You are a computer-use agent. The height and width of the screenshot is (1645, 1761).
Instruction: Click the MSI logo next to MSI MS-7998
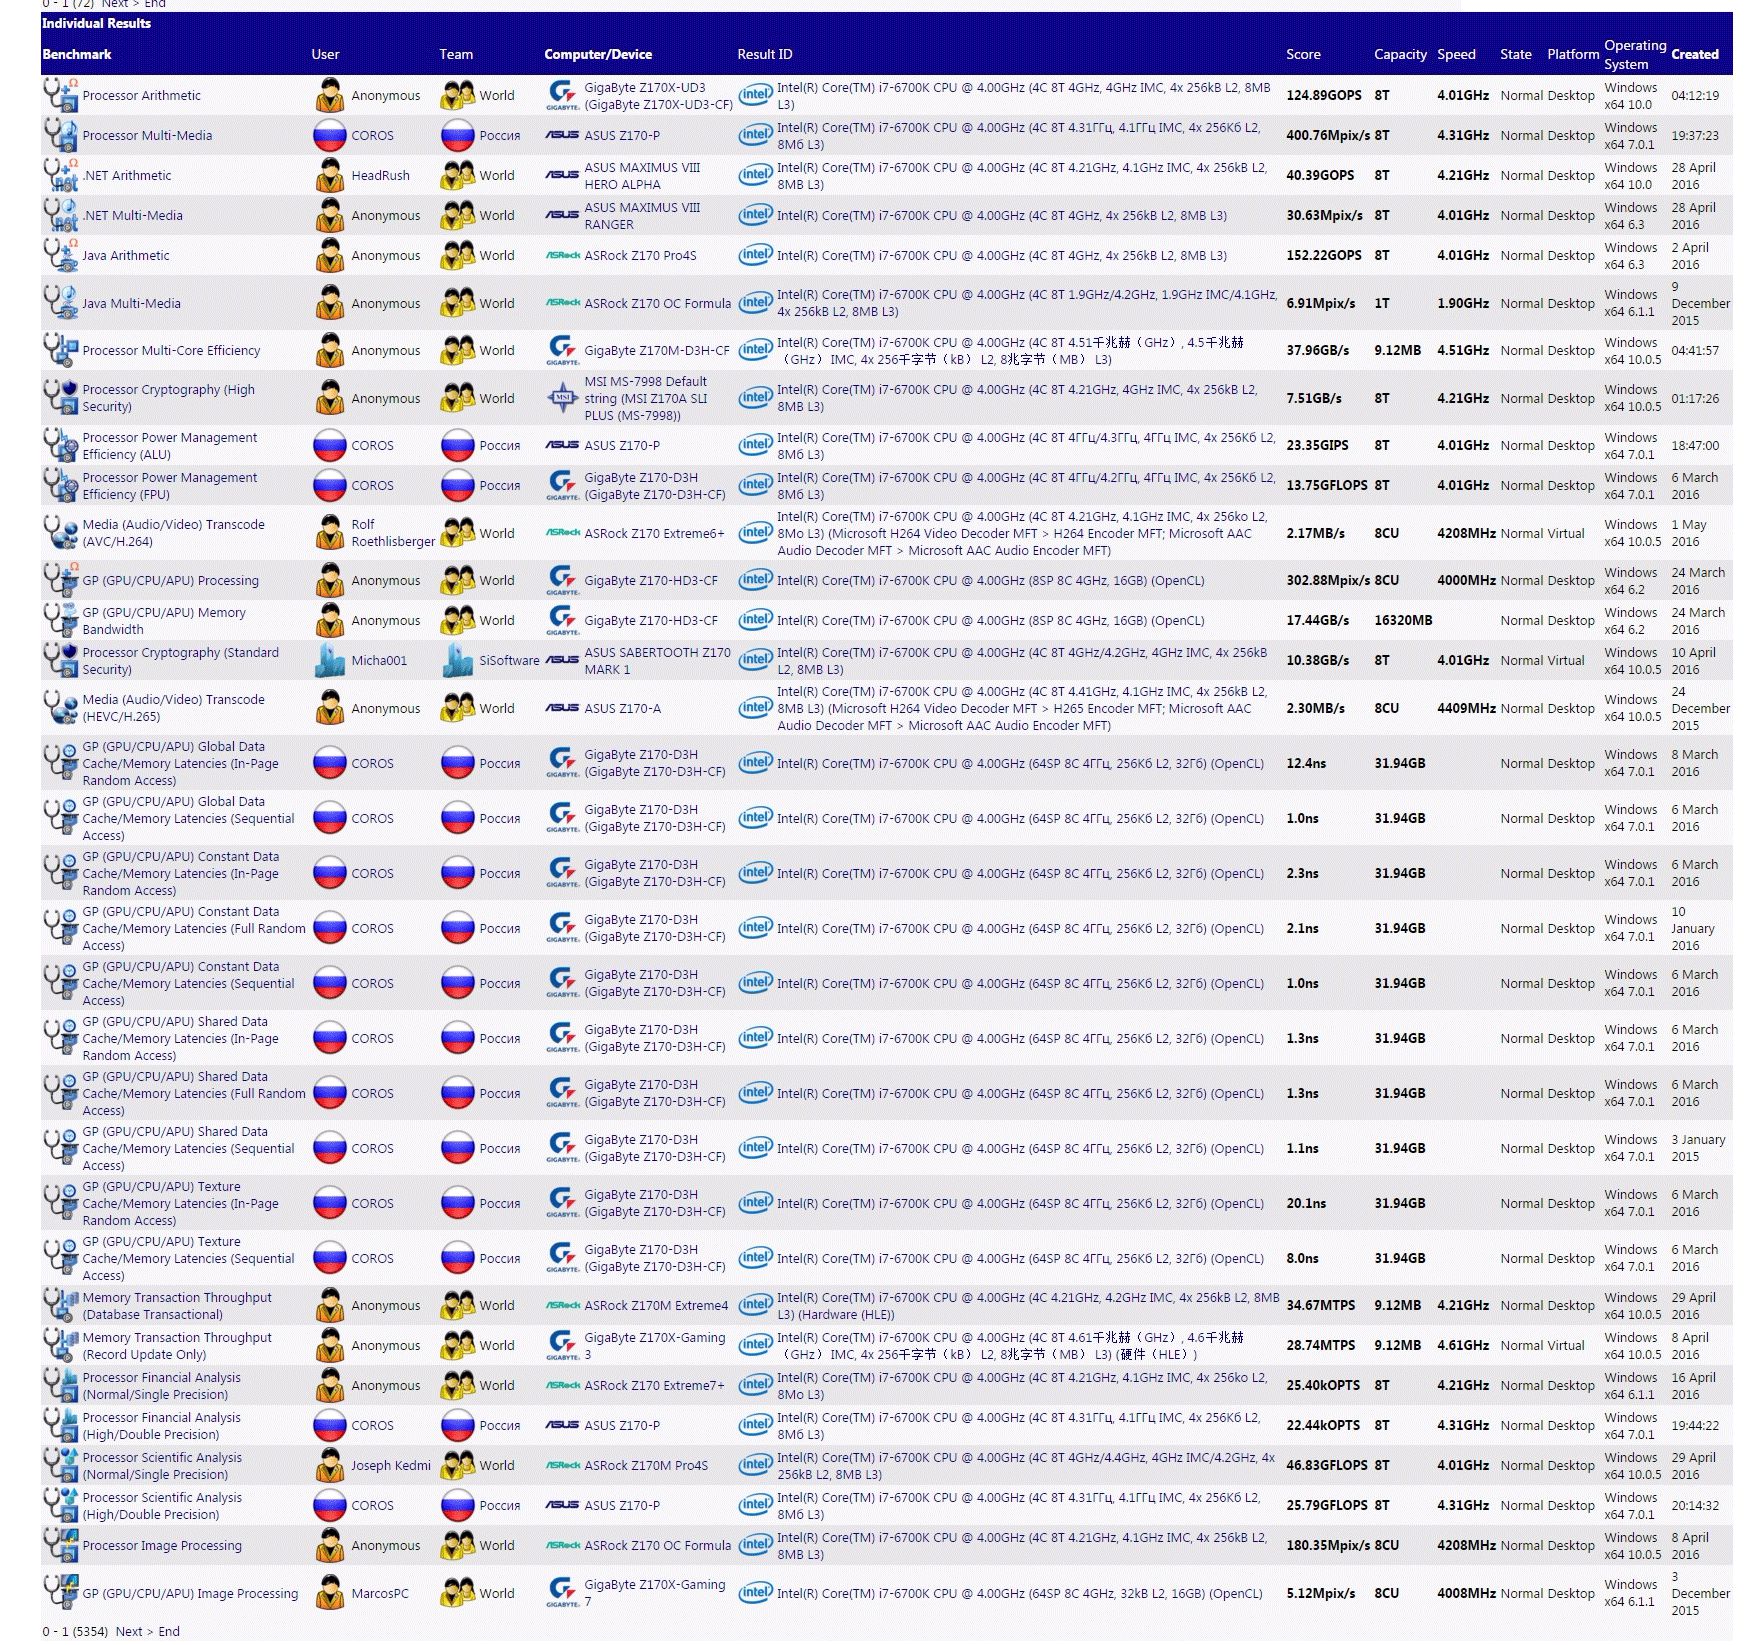coord(562,398)
